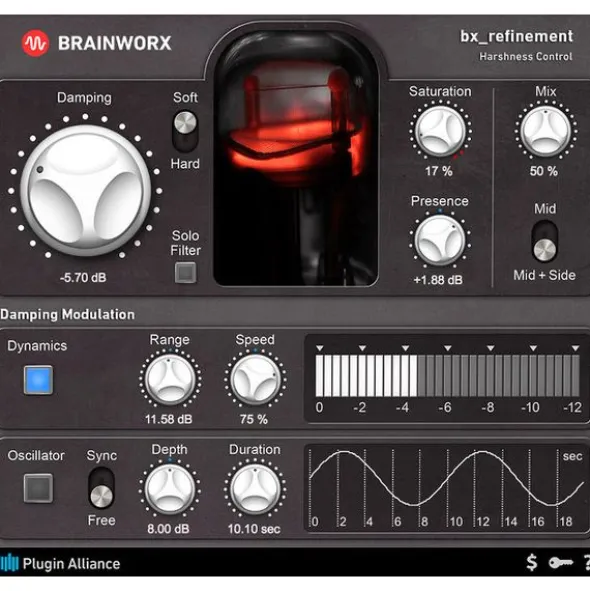Click the Speed knob
This screenshot has width=590, height=591.
256,379
